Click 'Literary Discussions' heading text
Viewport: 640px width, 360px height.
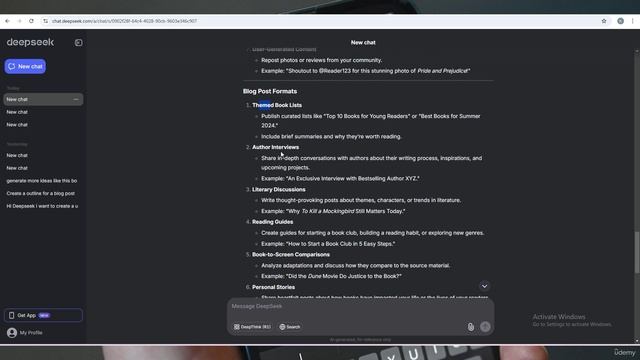pyautogui.click(x=279, y=189)
